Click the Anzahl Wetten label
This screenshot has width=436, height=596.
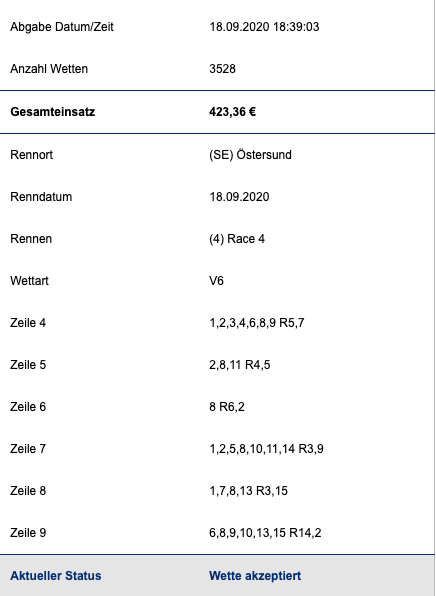(49, 69)
